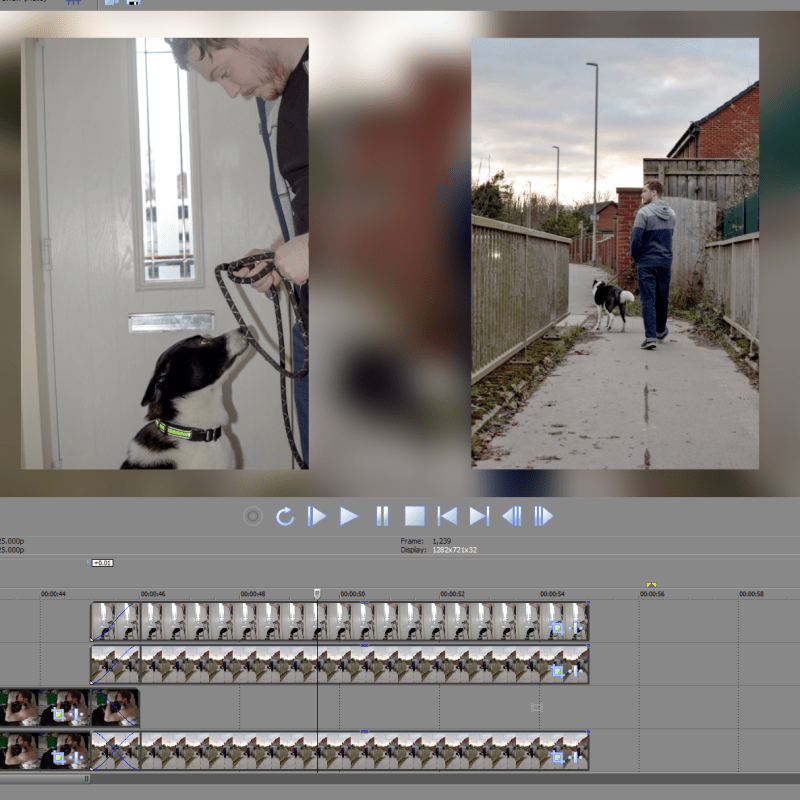
Task: Click ruler time 00:00:52
Action: [x=452, y=594]
